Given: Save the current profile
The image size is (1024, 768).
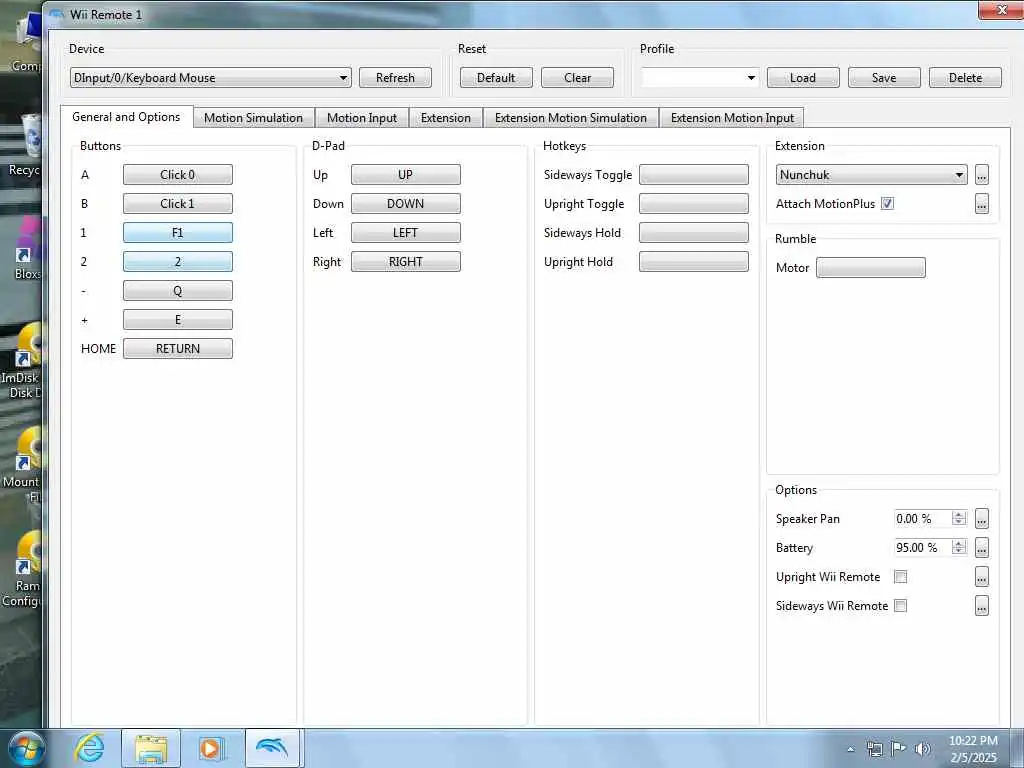Looking at the screenshot, I should pyautogui.click(x=884, y=78).
